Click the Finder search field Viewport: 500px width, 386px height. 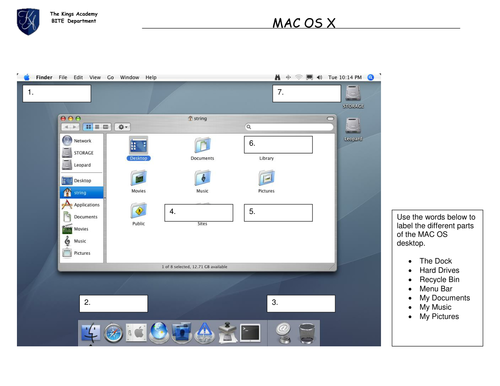(x=289, y=127)
